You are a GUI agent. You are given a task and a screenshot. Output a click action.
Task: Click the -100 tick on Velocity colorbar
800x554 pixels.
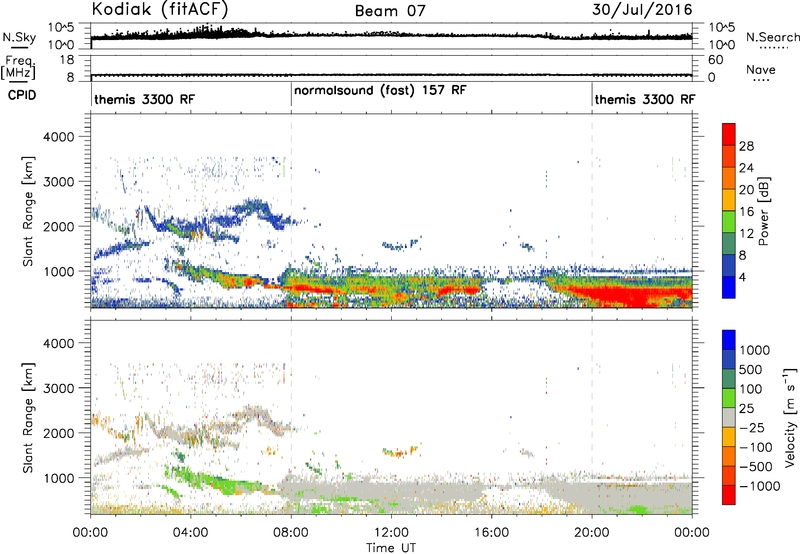(x=756, y=447)
